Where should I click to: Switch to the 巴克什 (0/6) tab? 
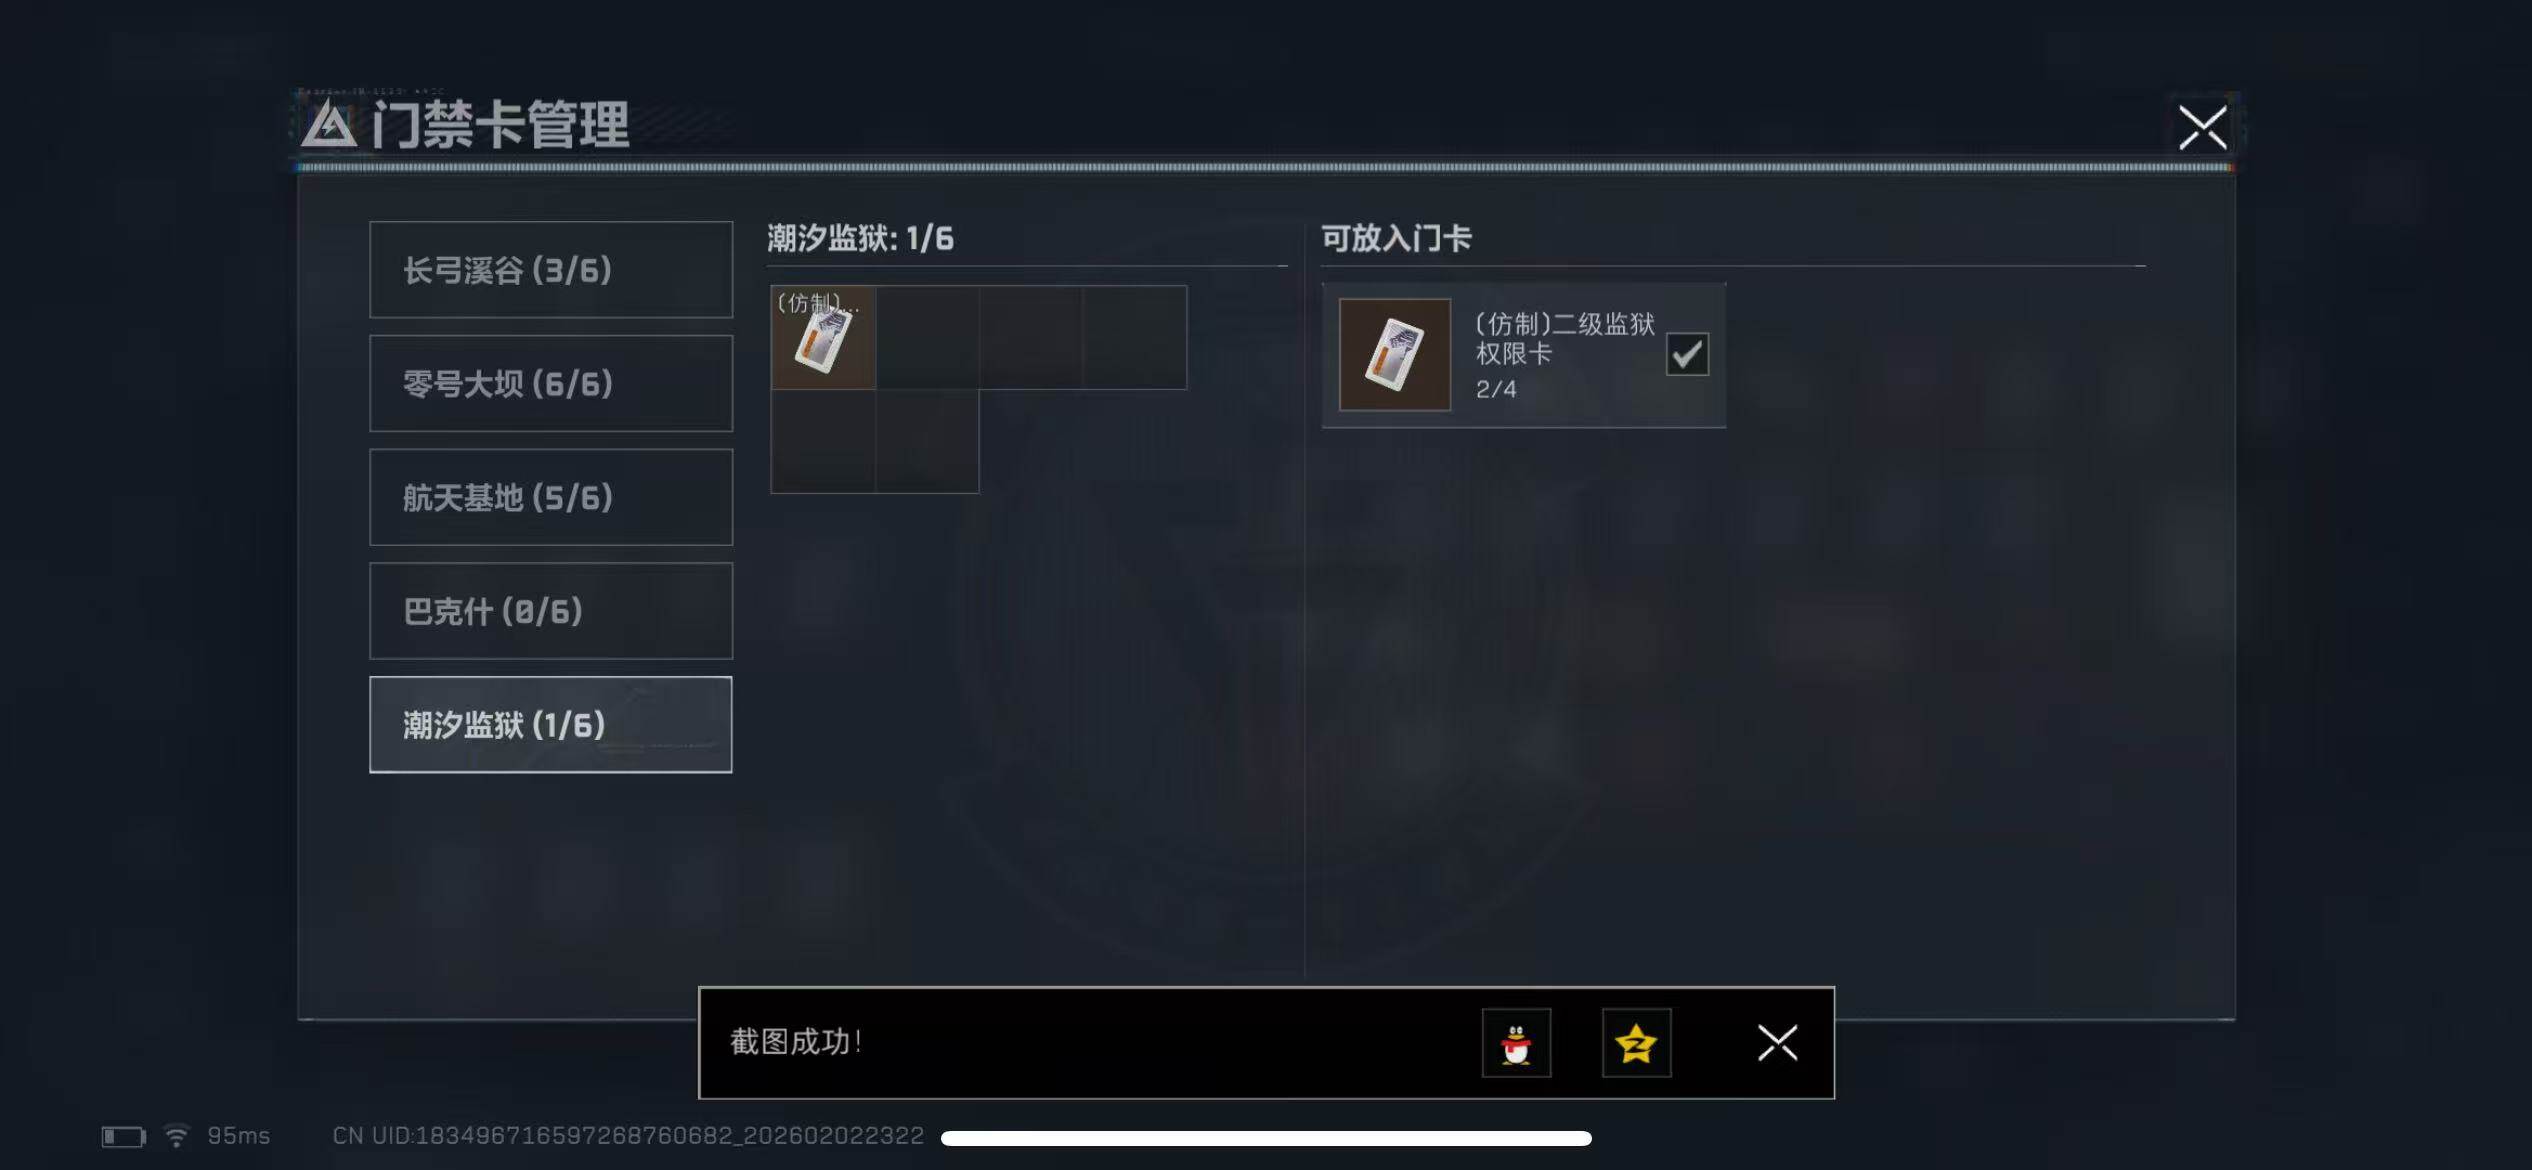click(x=551, y=611)
